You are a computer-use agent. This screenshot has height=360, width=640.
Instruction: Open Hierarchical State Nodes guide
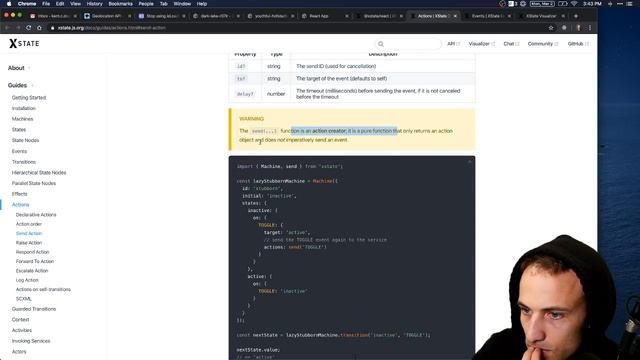[39, 173]
